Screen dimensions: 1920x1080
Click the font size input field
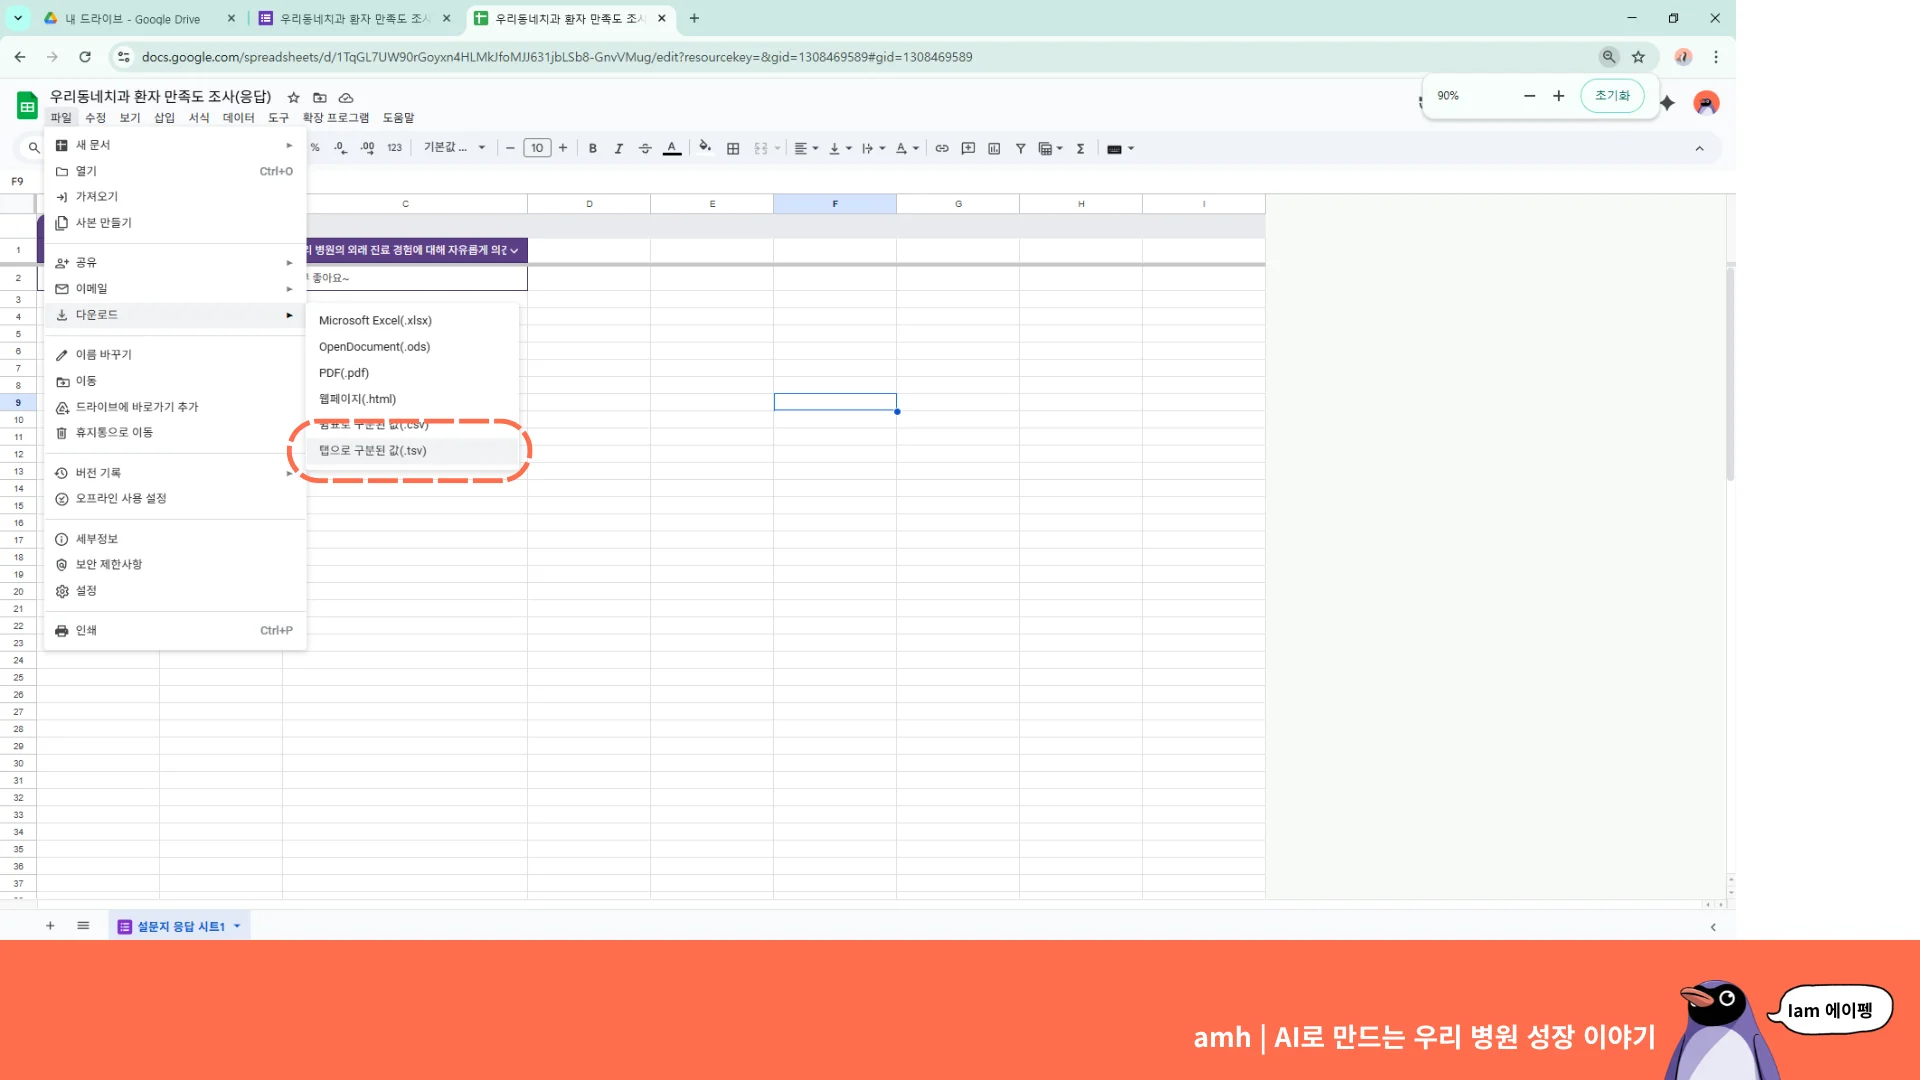[x=537, y=149]
